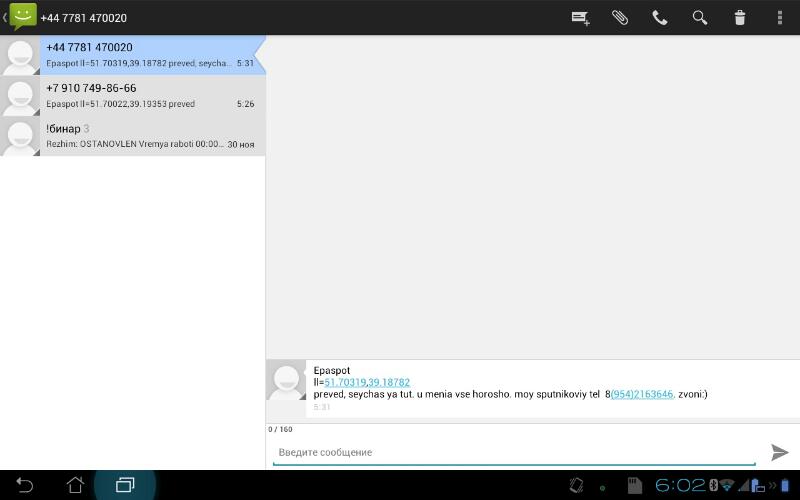800x500 pixels.
Task: Tap the messaging app smiley icon
Action: click(x=22, y=17)
